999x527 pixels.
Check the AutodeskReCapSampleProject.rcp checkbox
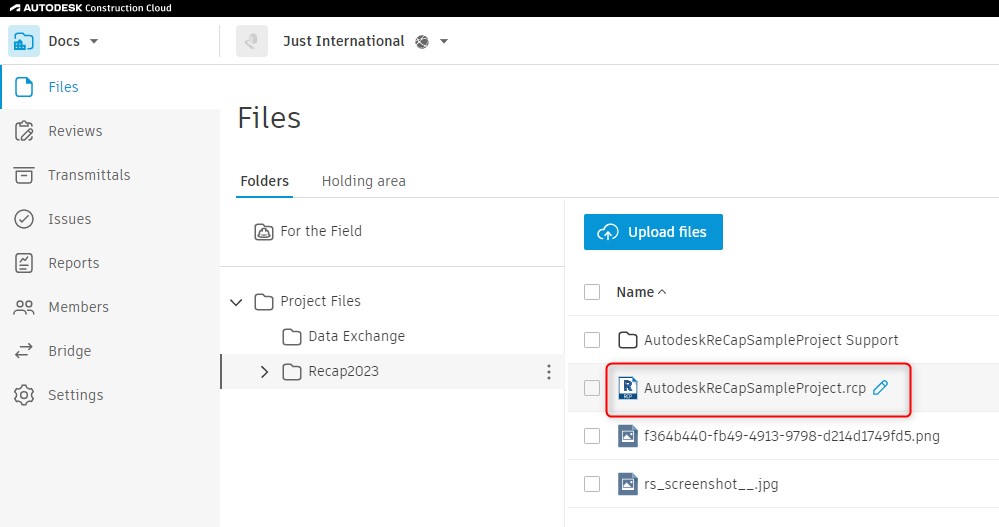pos(592,387)
